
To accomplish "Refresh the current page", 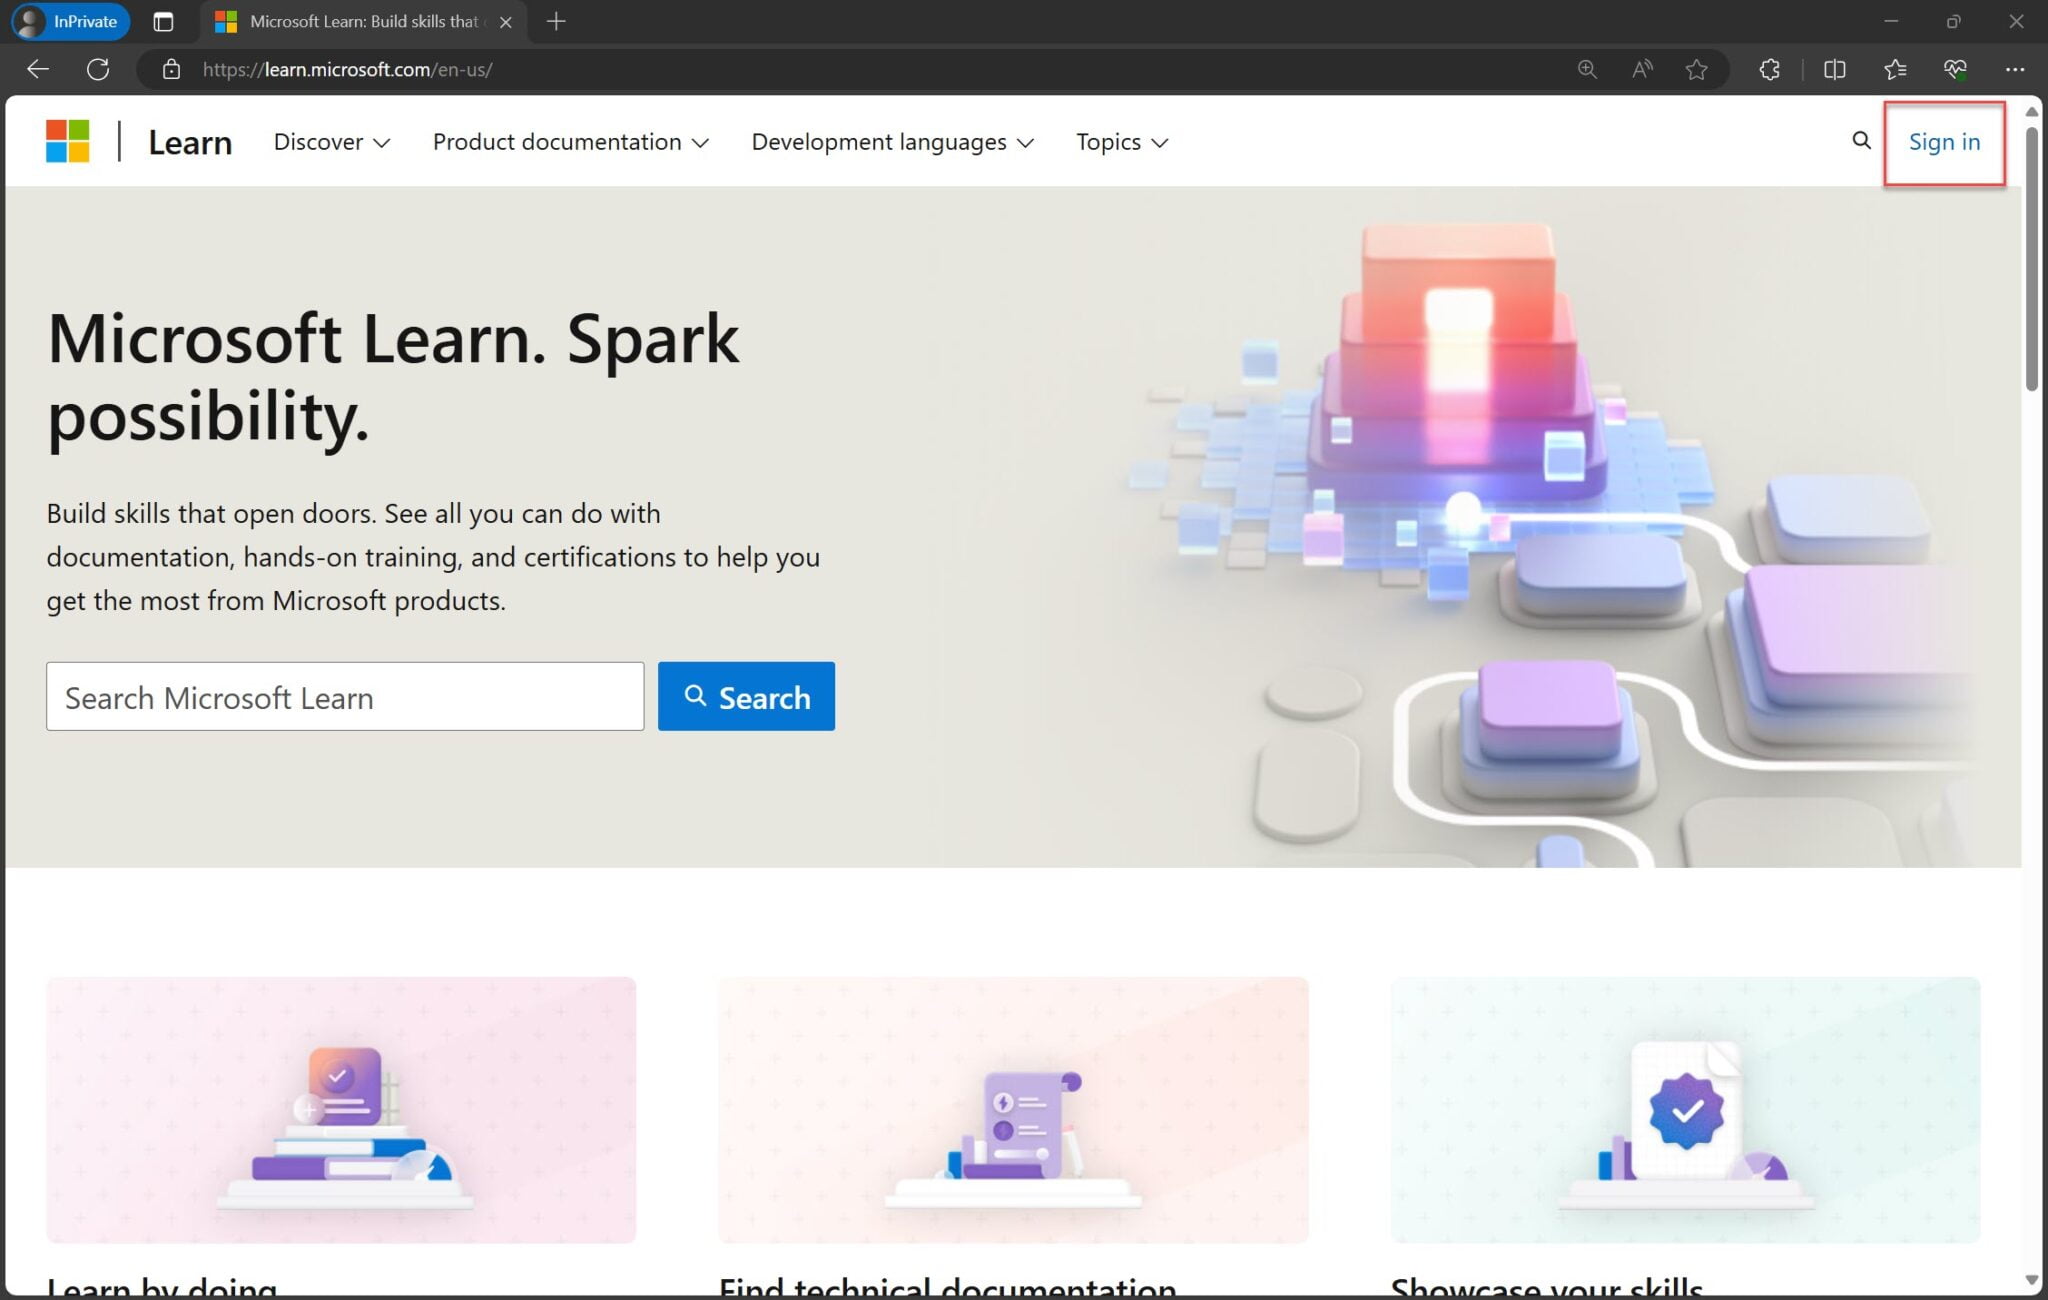I will click(99, 69).
